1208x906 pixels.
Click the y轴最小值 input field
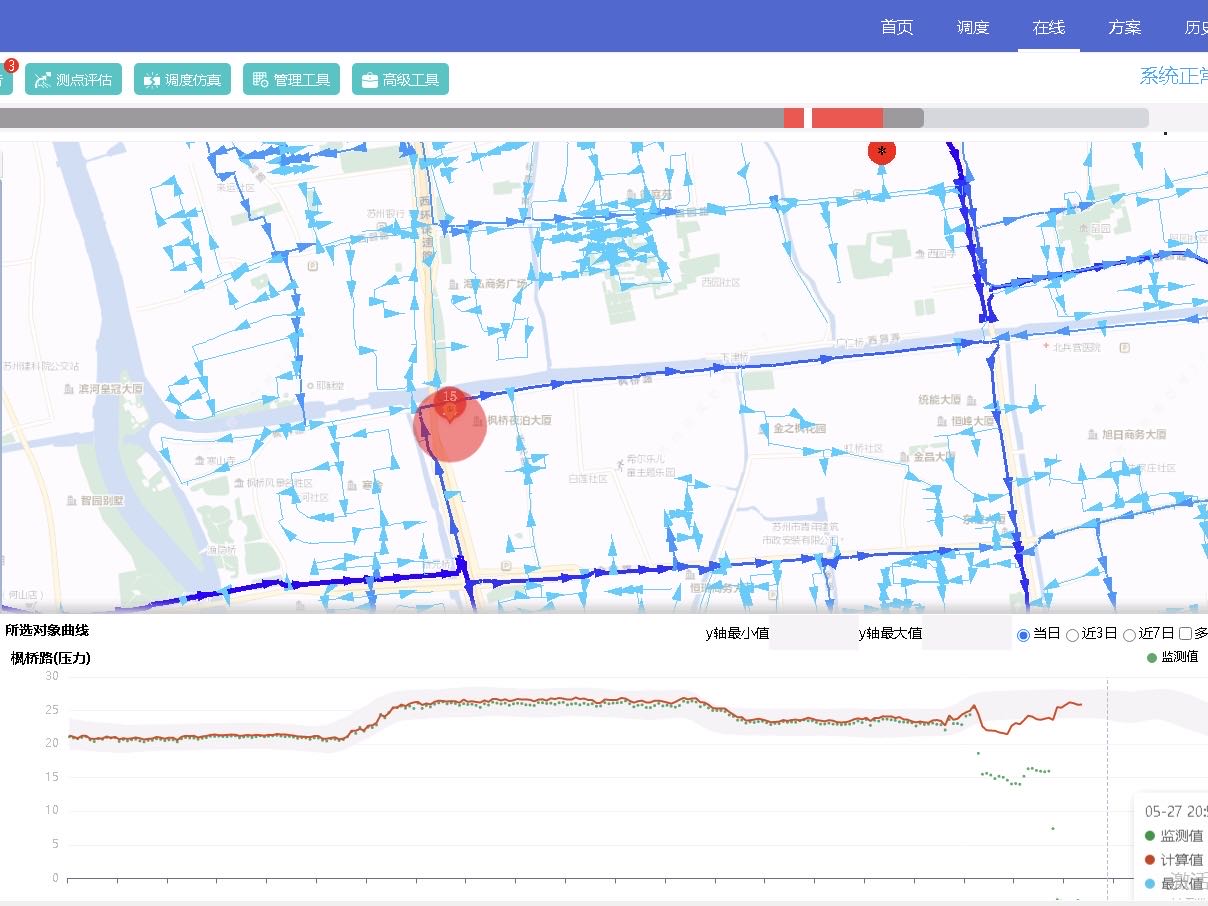[813, 634]
